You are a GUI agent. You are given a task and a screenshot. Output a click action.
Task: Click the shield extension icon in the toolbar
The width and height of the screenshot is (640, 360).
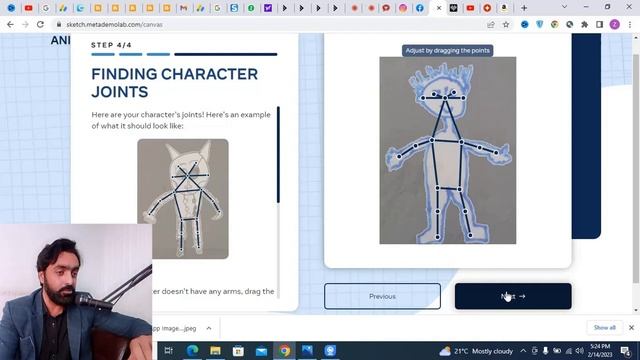pyautogui.click(x=540, y=24)
